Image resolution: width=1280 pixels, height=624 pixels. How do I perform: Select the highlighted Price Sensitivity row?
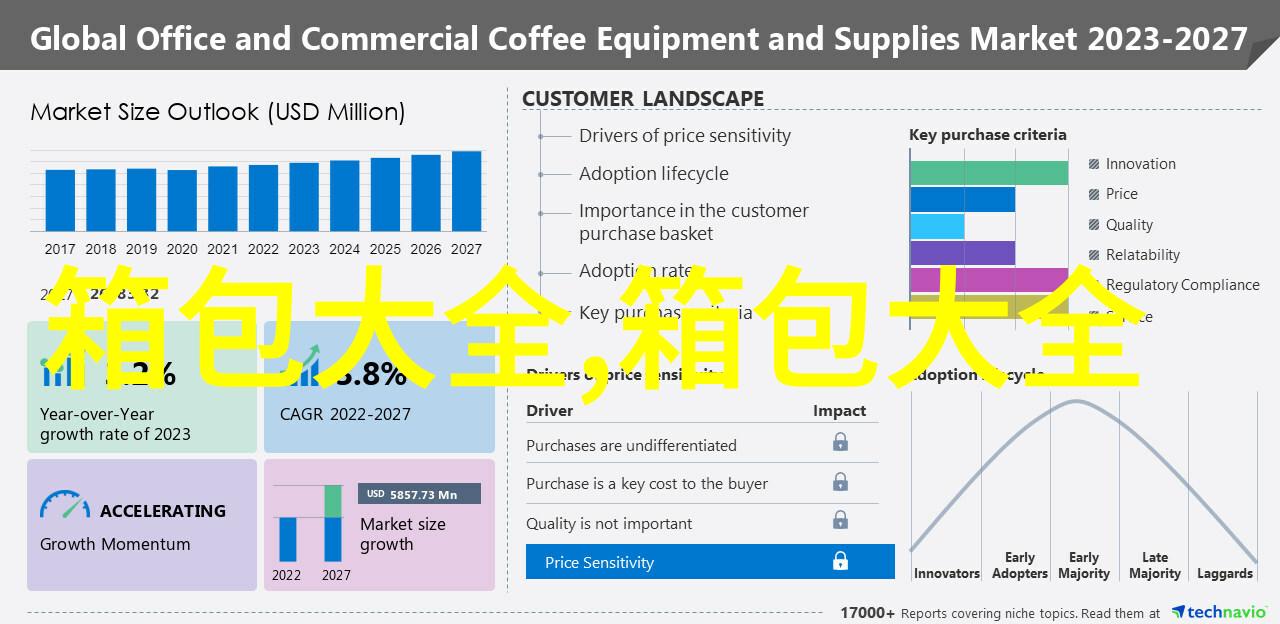point(710,562)
